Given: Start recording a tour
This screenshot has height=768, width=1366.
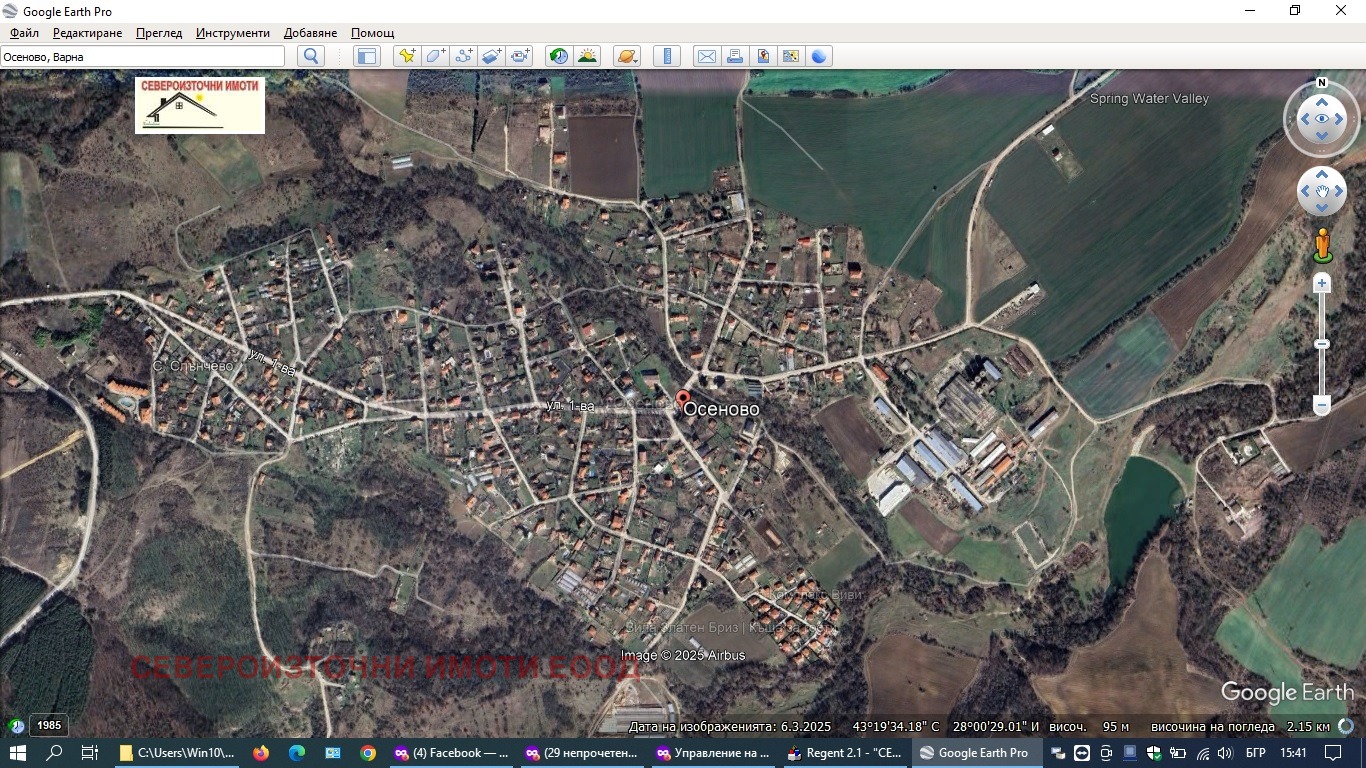Looking at the screenshot, I should 520,57.
